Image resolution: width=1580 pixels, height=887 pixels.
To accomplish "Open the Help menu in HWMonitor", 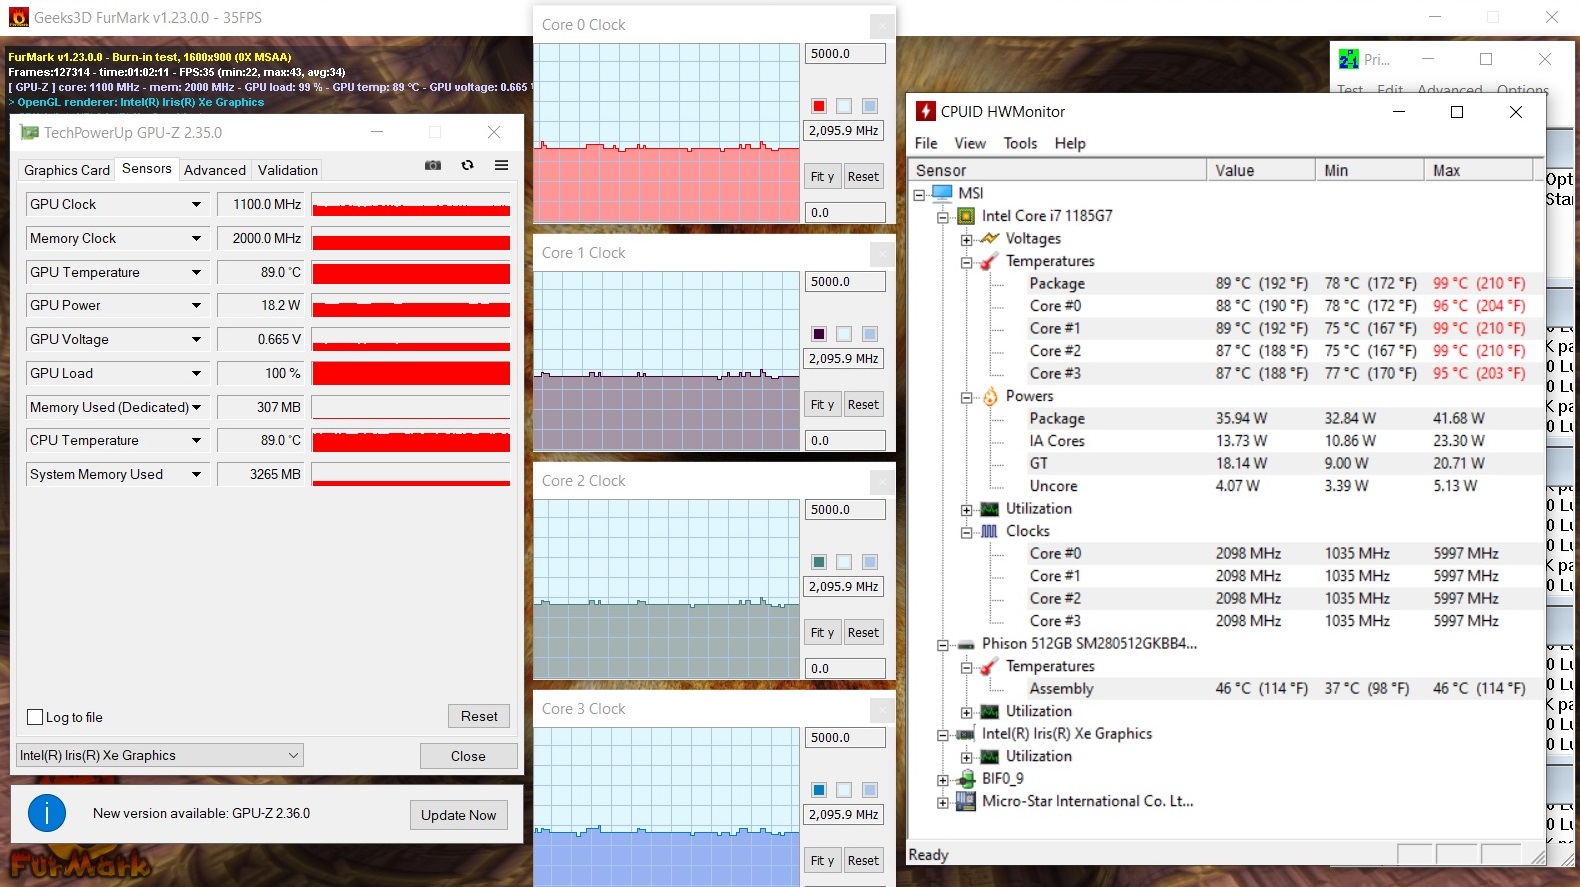I will (x=1070, y=143).
